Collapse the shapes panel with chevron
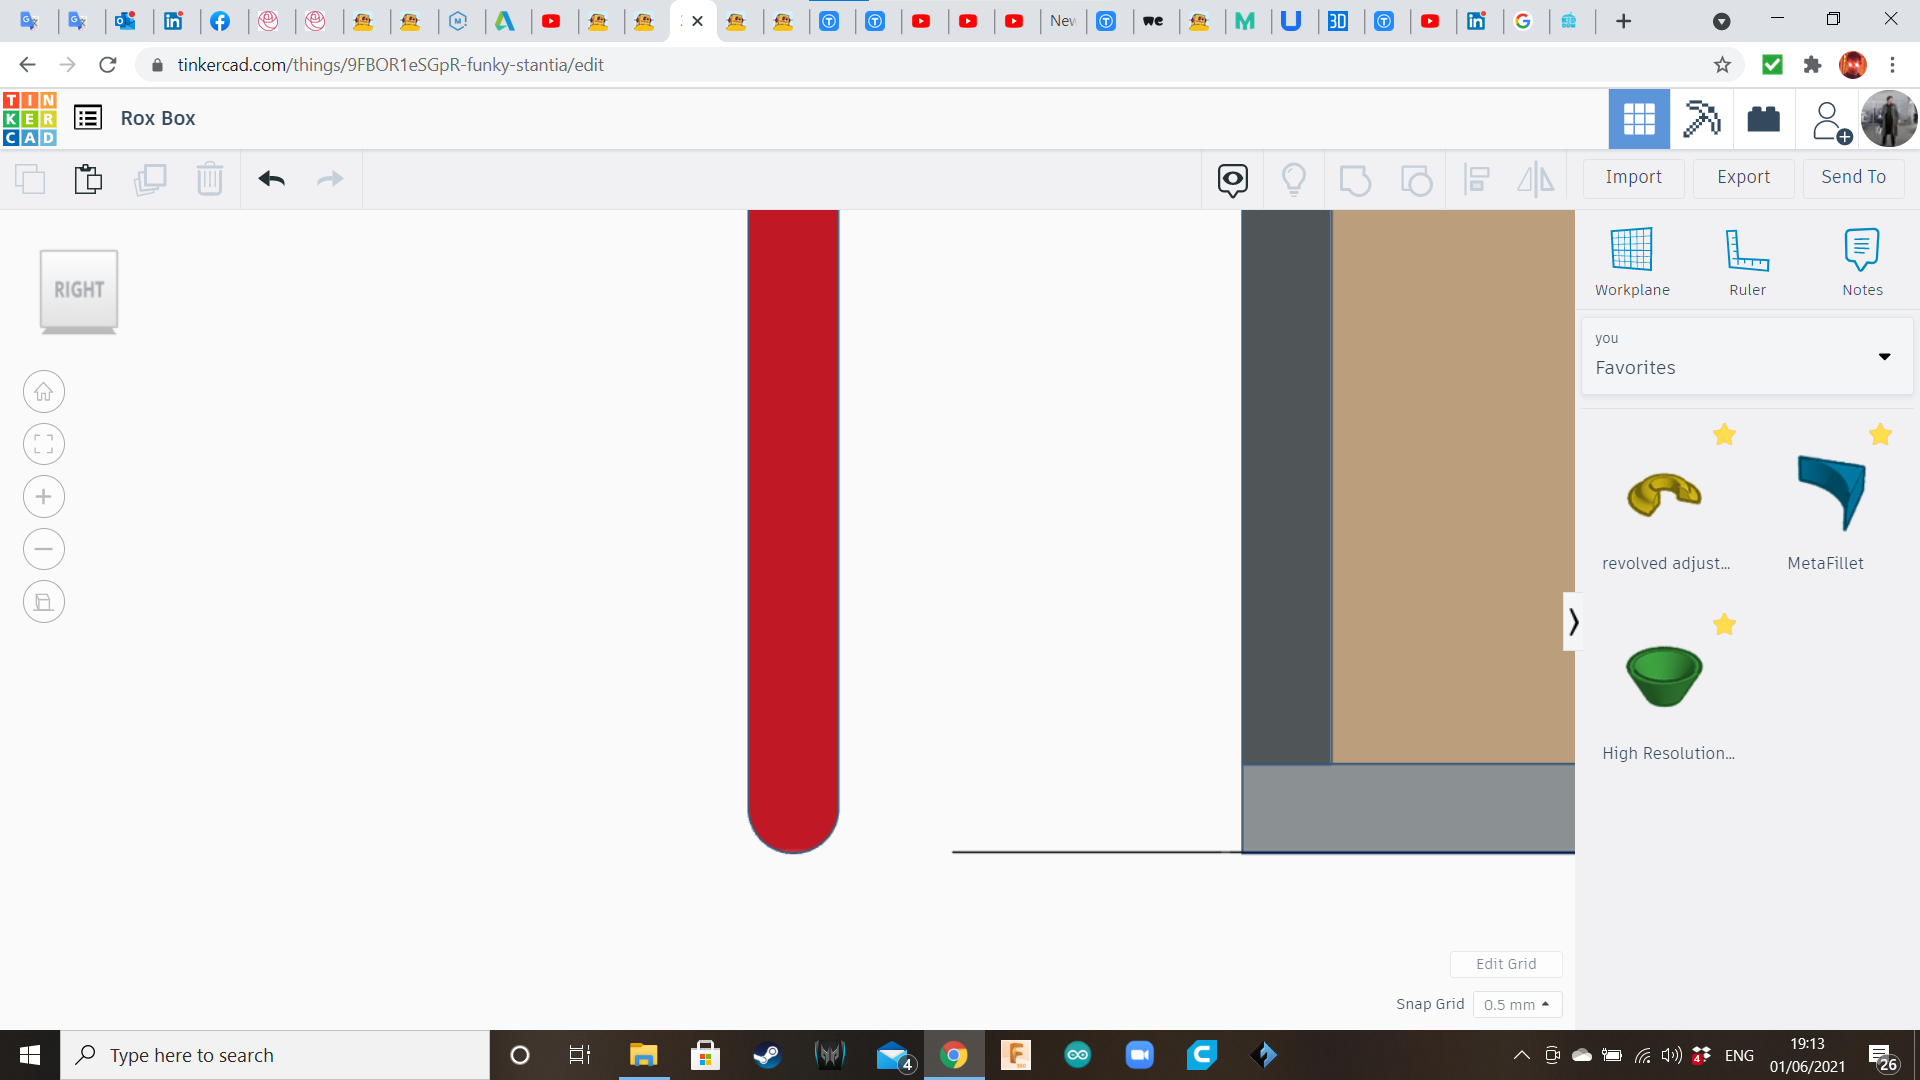This screenshot has height=1080, width=1920. point(1573,622)
